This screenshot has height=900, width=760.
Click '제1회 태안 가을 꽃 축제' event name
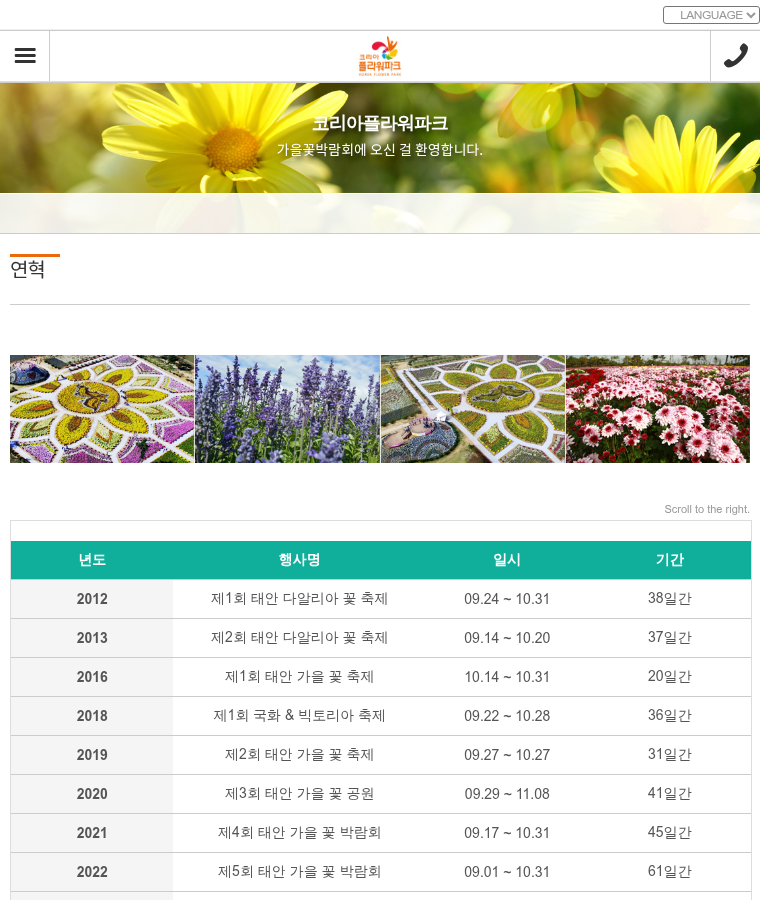pos(299,677)
